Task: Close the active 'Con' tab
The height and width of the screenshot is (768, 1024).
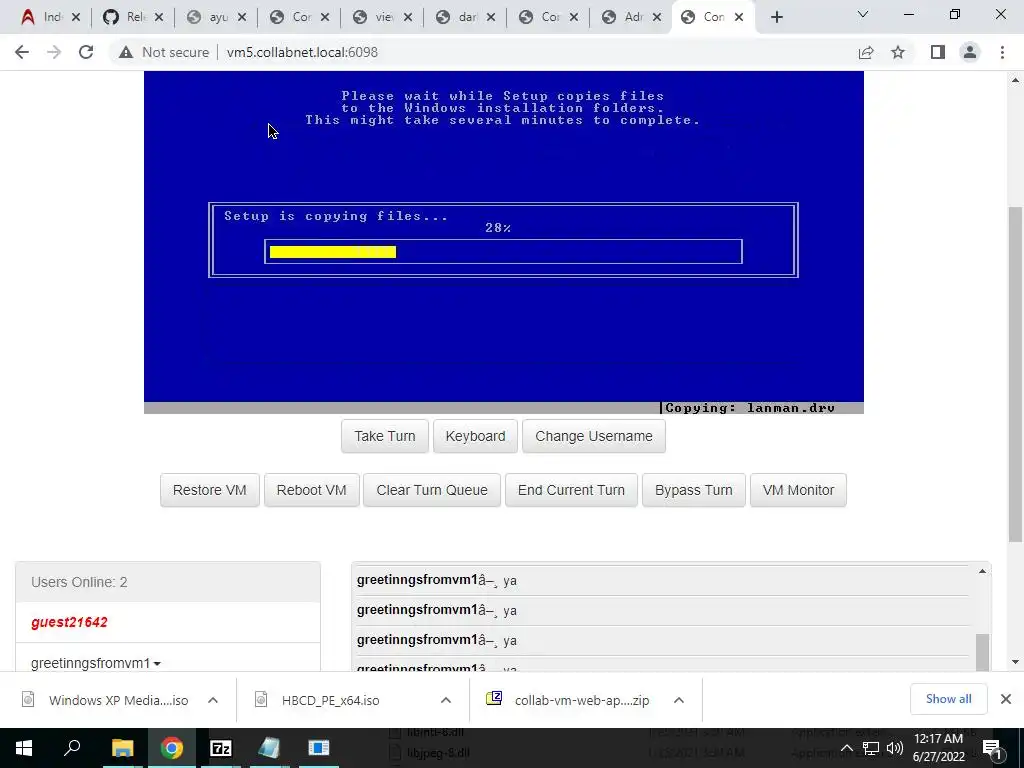Action: [x=739, y=18]
